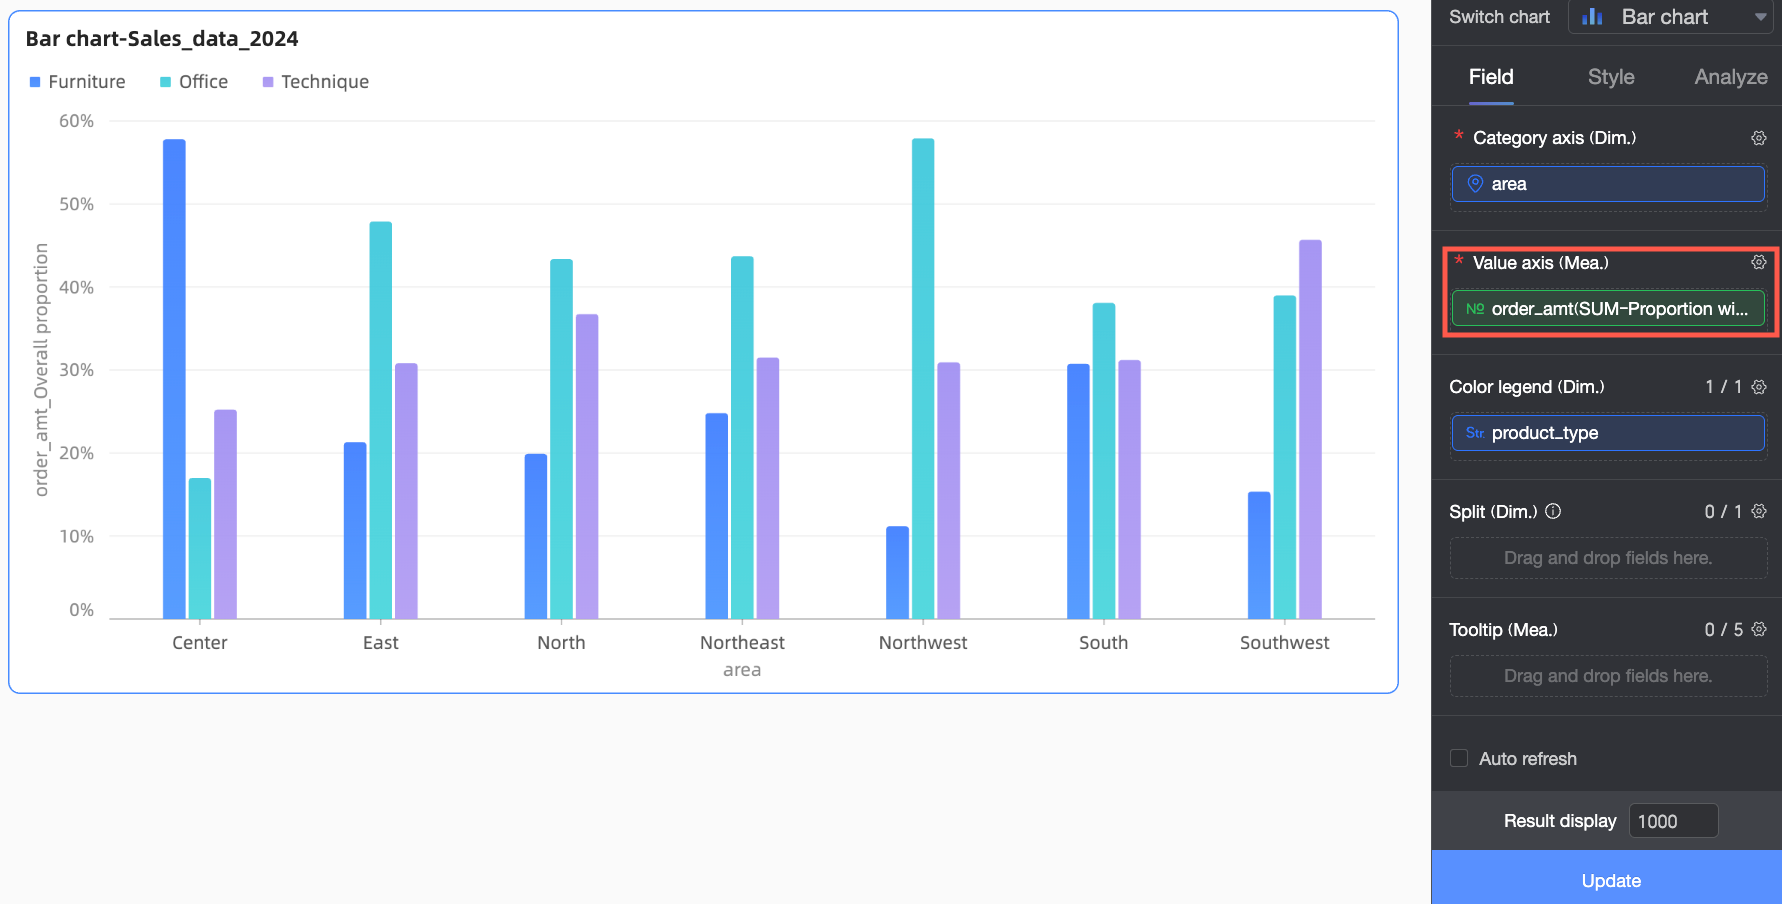Click the 60% y-axis label
Viewport: 1782px width, 904px height.
(x=76, y=121)
